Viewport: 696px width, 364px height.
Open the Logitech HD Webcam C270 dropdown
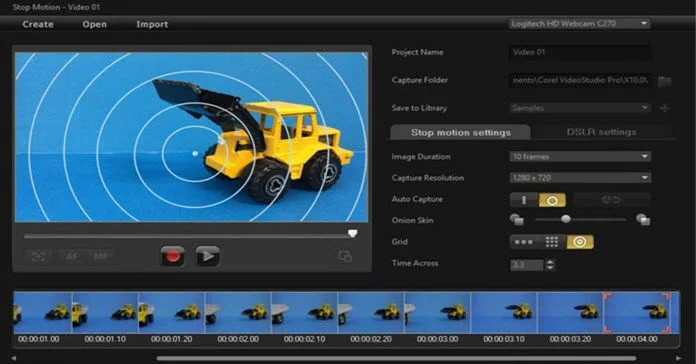coord(579,24)
